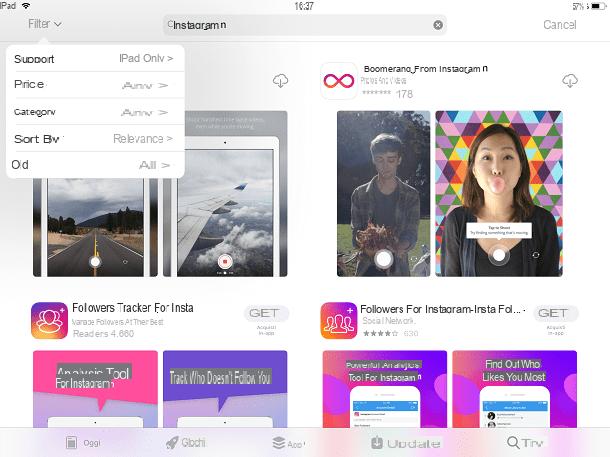Image resolution: width=610 pixels, height=457 pixels.
Task: Click into the Instagram search field
Action: (x=304, y=25)
